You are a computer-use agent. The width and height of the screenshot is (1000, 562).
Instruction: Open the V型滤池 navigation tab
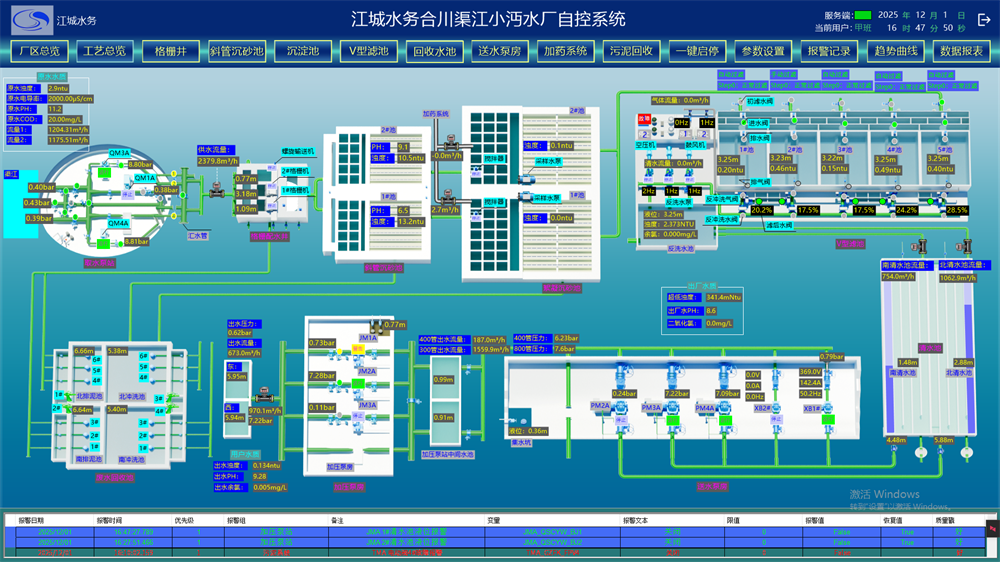point(369,51)
